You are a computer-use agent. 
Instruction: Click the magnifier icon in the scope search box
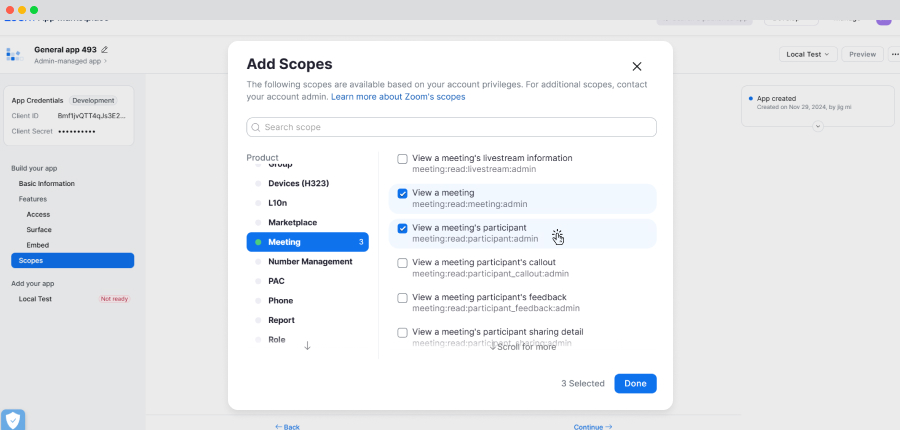256,127
